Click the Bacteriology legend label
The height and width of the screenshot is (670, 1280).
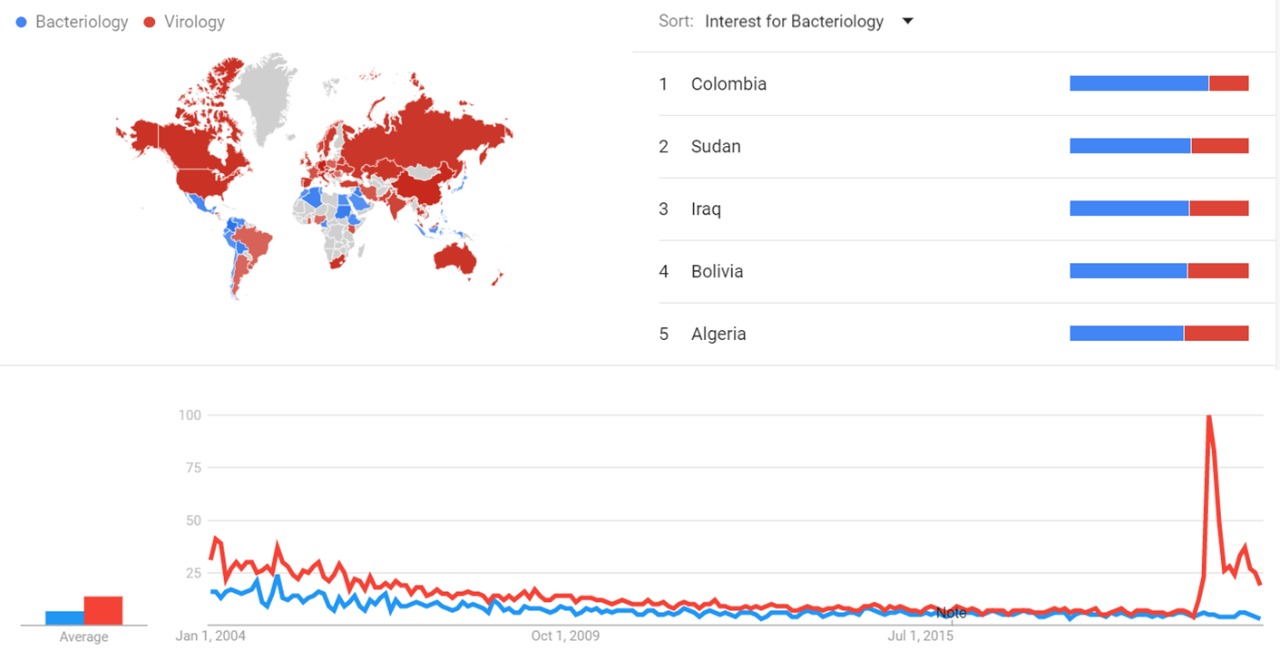pos(82,22)
